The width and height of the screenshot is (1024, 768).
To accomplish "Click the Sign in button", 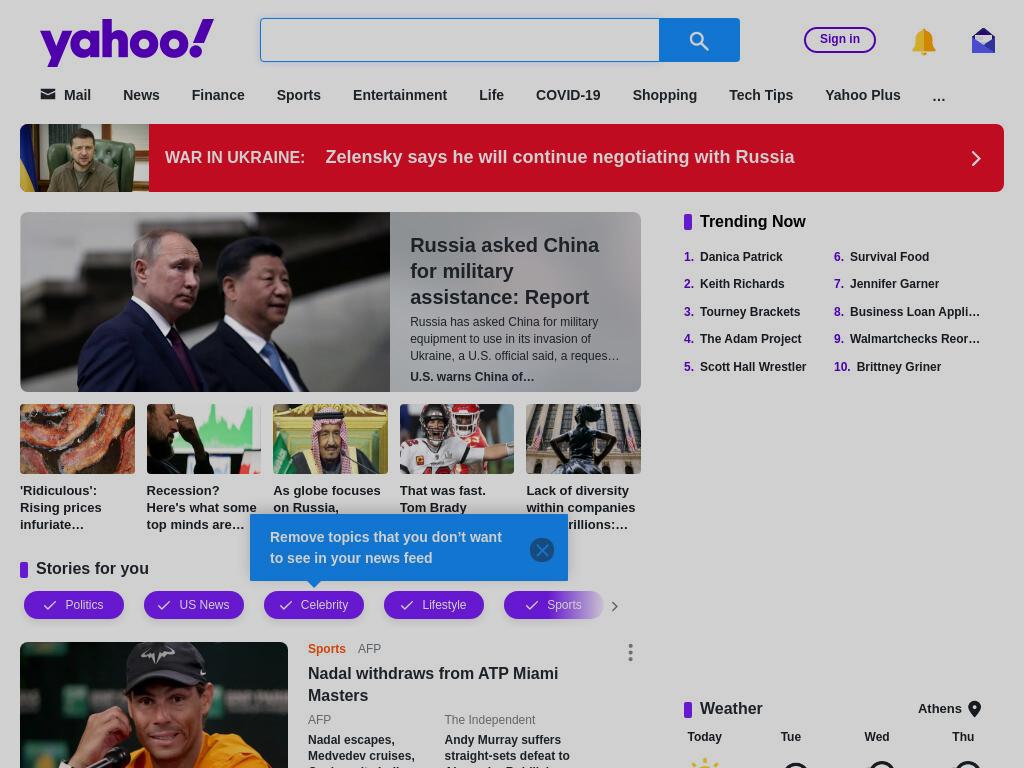I will [839, 39].
